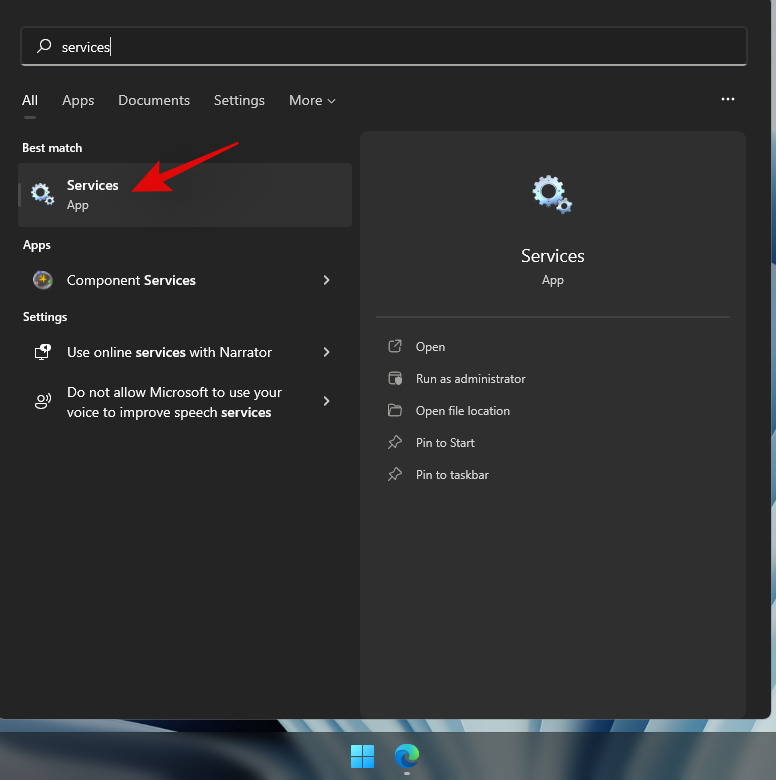776x780 pixels.
Task: Click the Narrator online services icon
Action: tap(42, 352)
